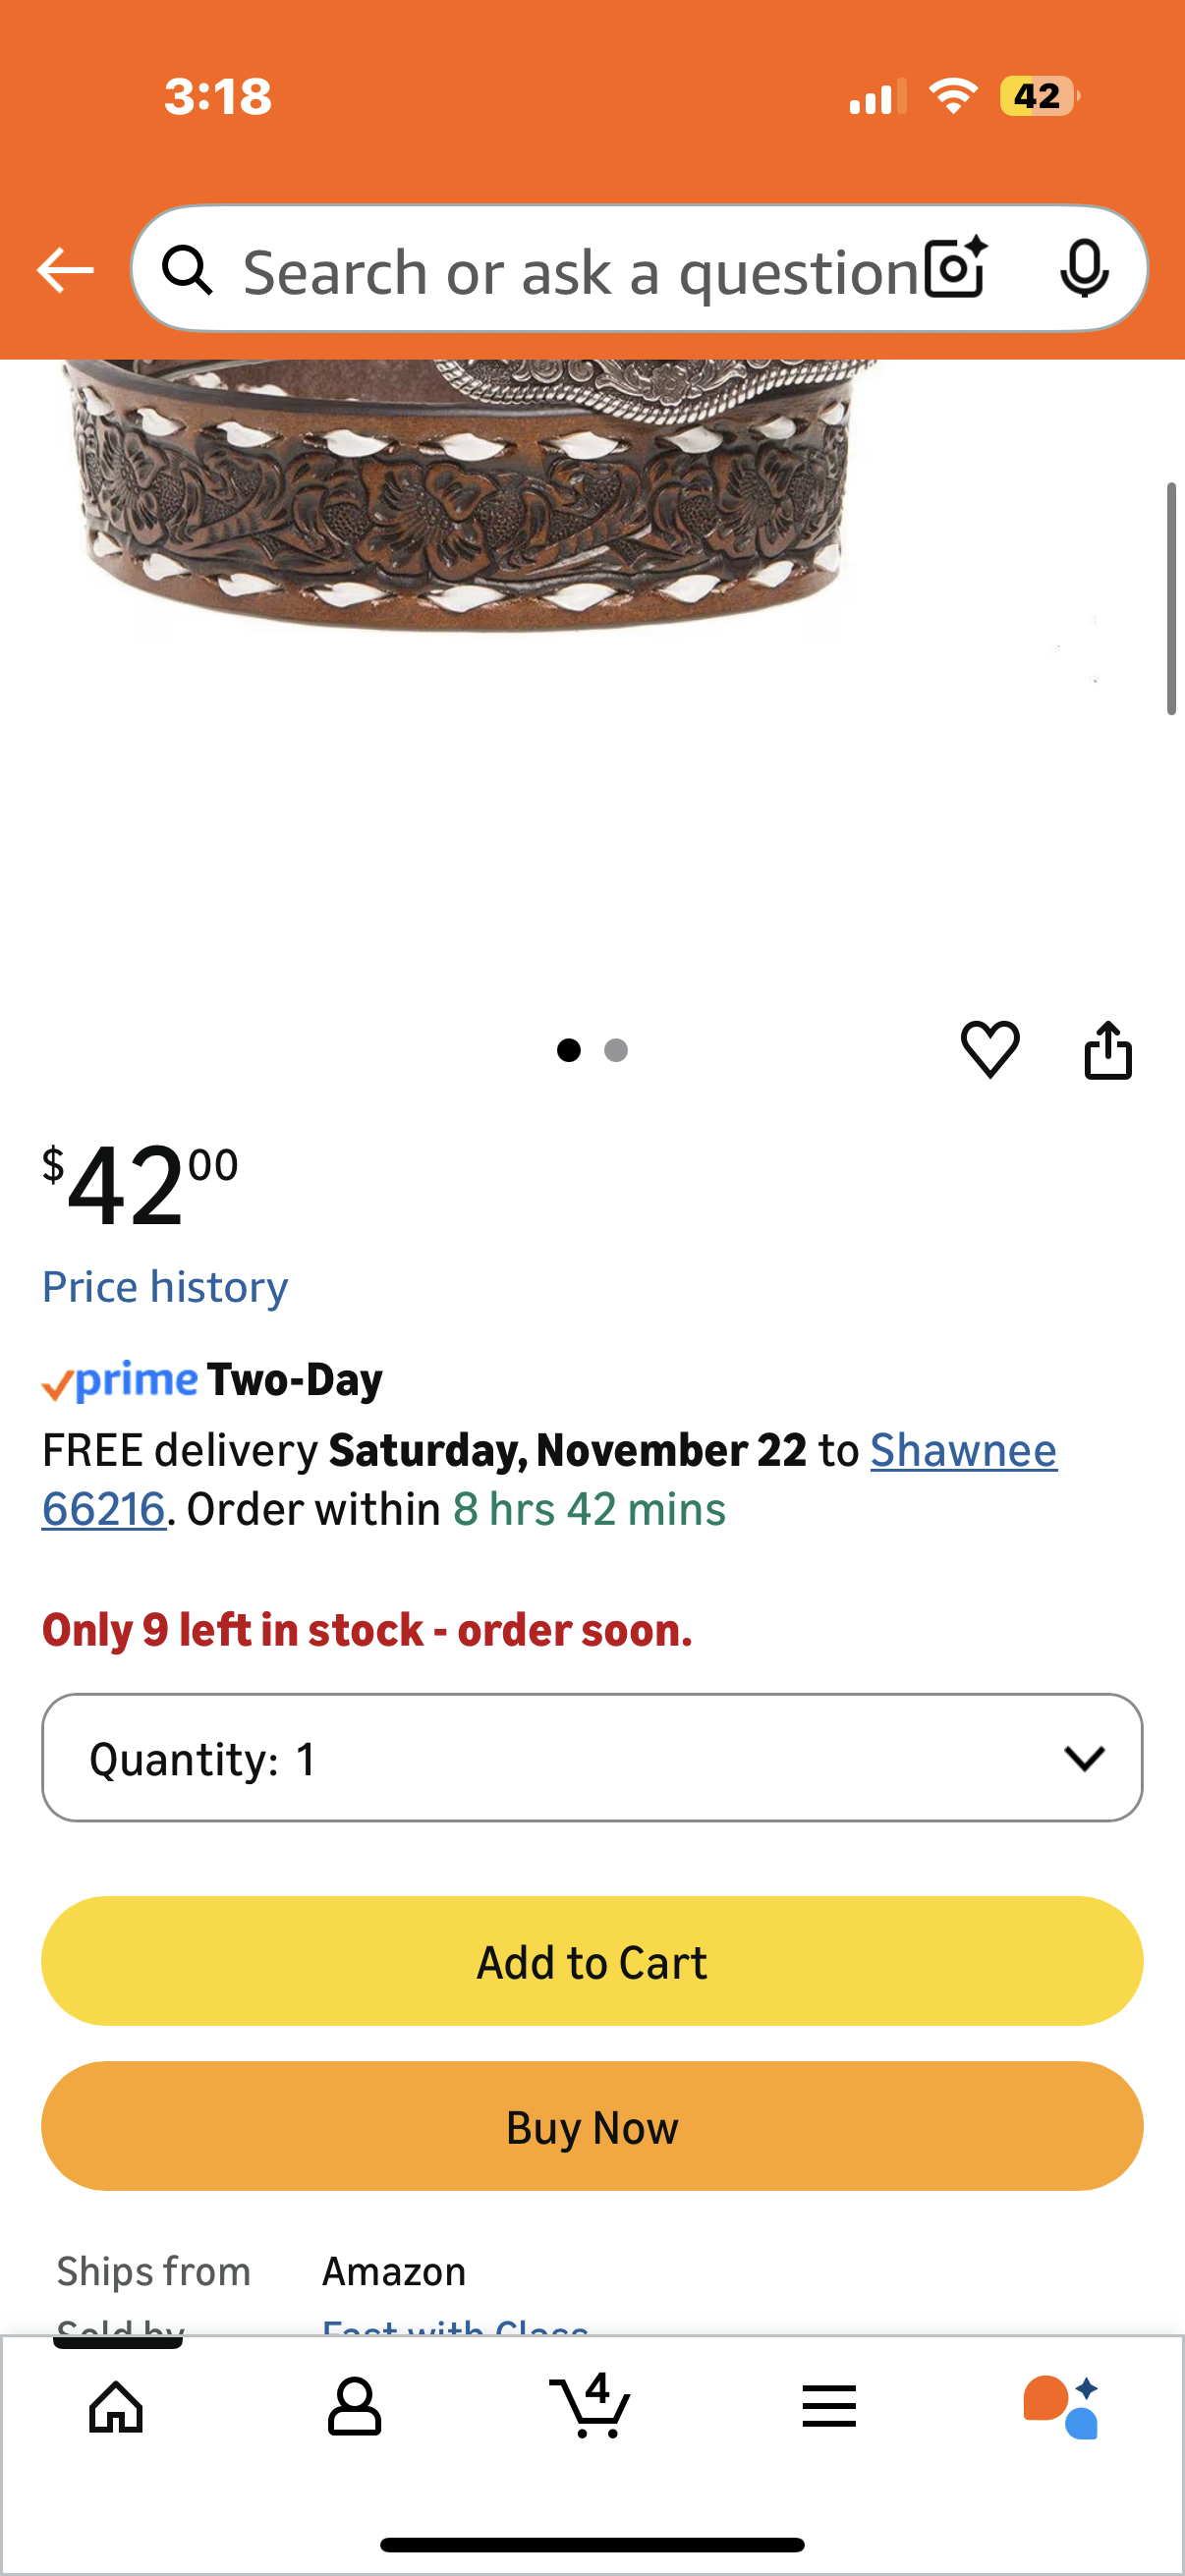The width and height of the screenshot is (1185, 2576).
Task: Open the hamburger menu tab
Action: point(829,2406)
